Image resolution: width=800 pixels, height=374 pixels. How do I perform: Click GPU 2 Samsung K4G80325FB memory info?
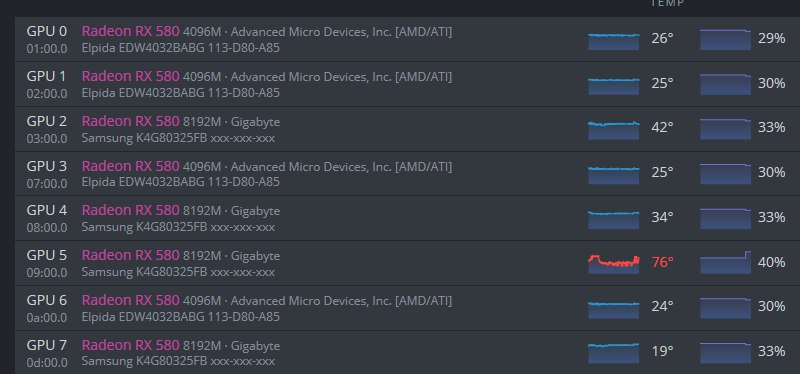[178, 138]
